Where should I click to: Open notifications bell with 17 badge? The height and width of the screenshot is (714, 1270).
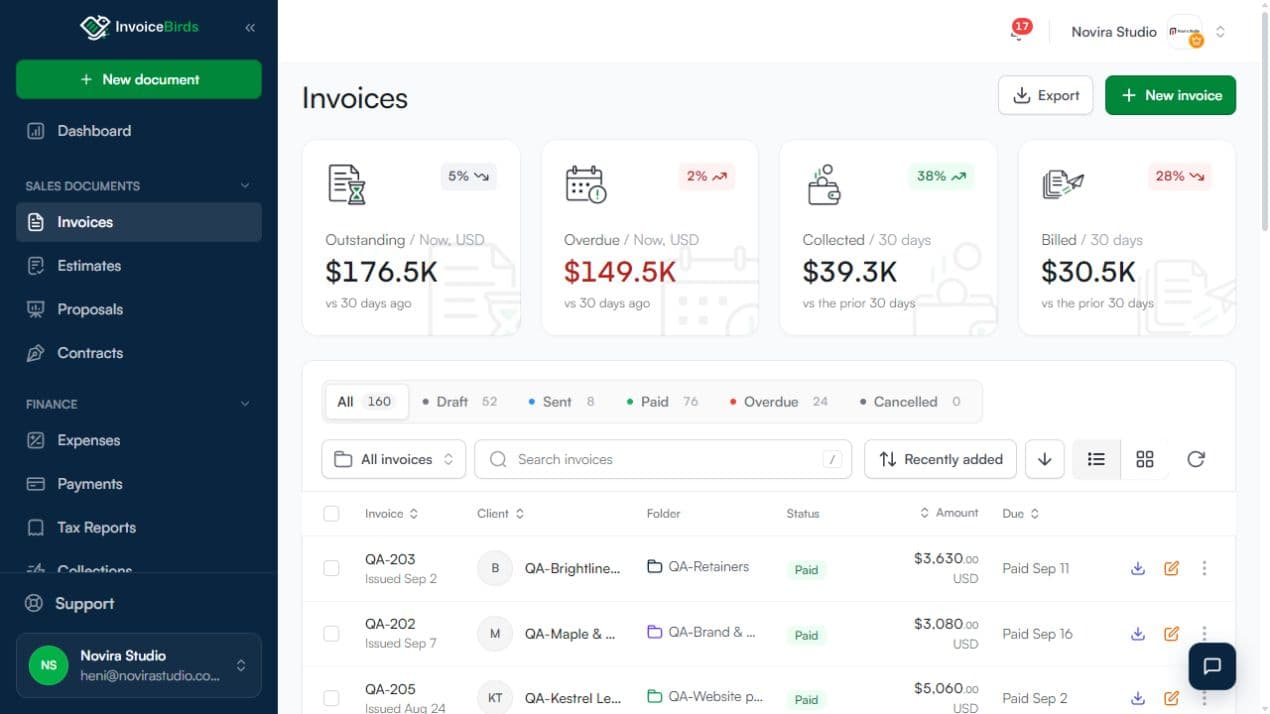coord(1019,30)
